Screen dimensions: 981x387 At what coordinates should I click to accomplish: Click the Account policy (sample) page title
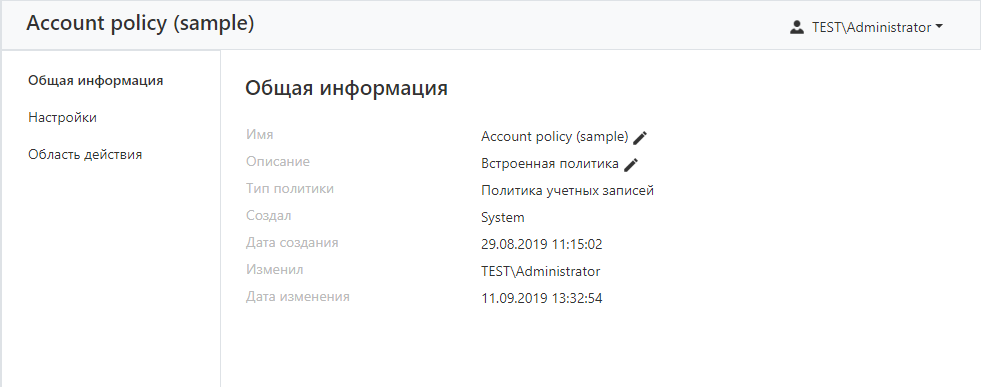(140, 24)
